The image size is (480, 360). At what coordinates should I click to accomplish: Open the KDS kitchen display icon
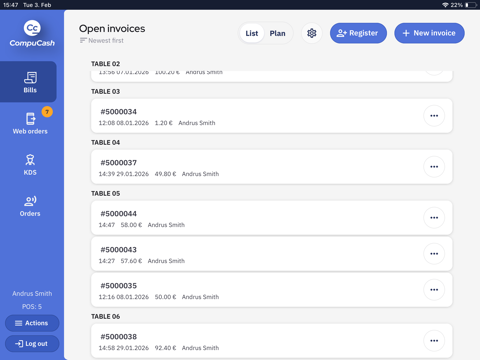[x=30, y=160]
